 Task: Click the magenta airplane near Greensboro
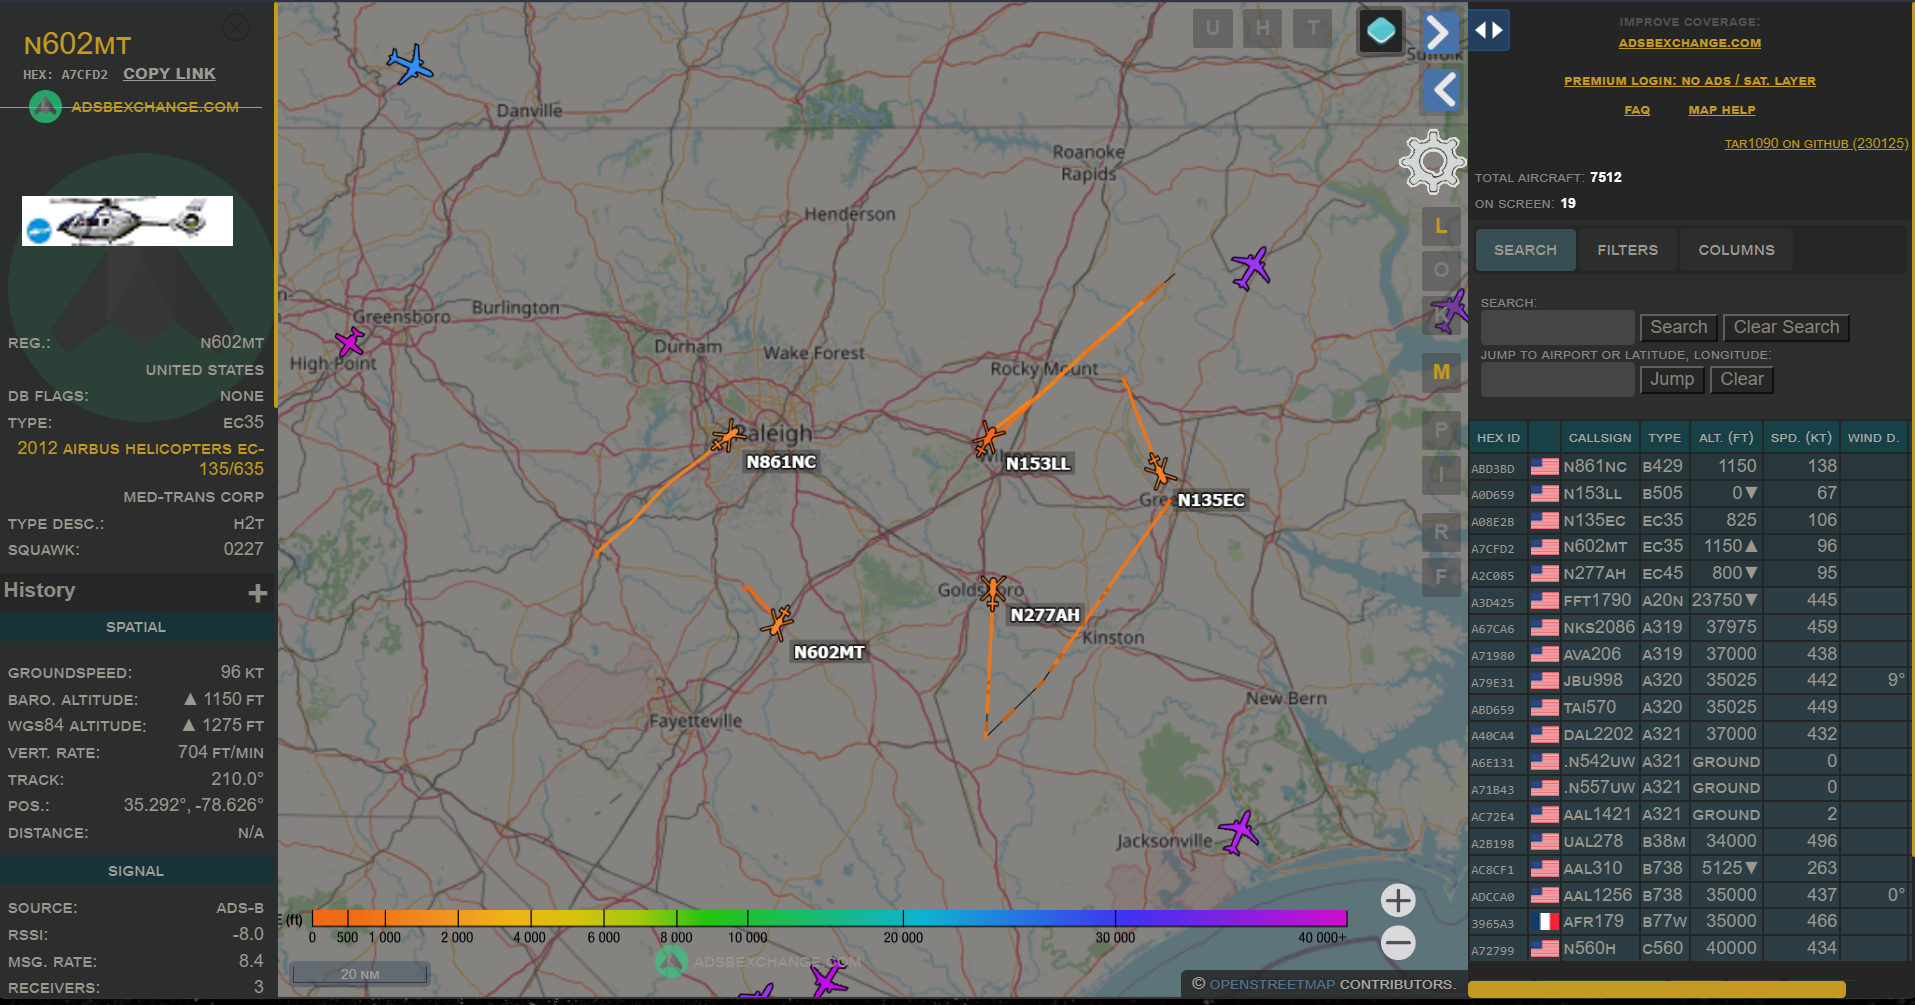coord(350,343)
